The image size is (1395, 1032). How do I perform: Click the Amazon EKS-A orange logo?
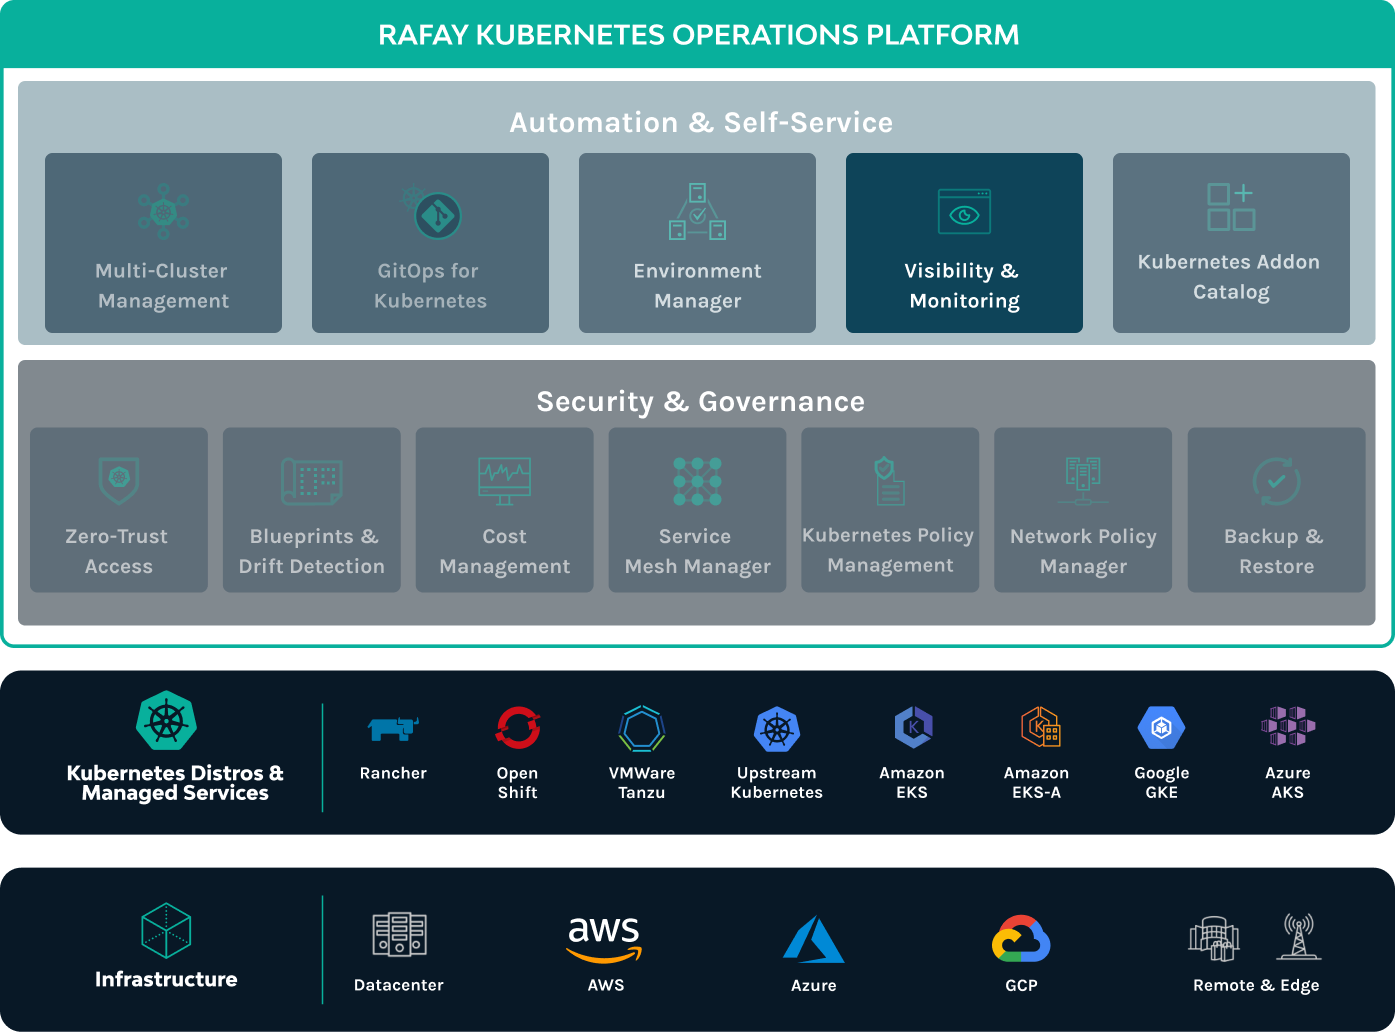(1040, 727)
